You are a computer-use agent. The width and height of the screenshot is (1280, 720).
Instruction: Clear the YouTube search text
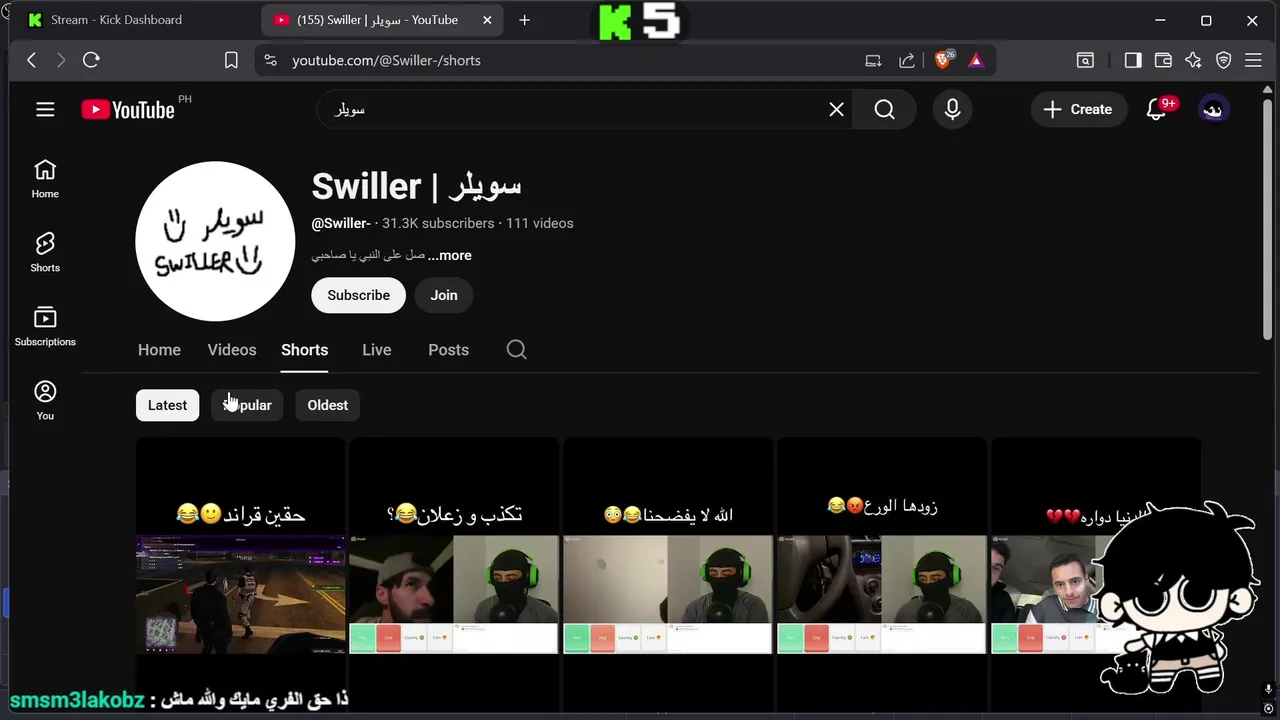836,109
